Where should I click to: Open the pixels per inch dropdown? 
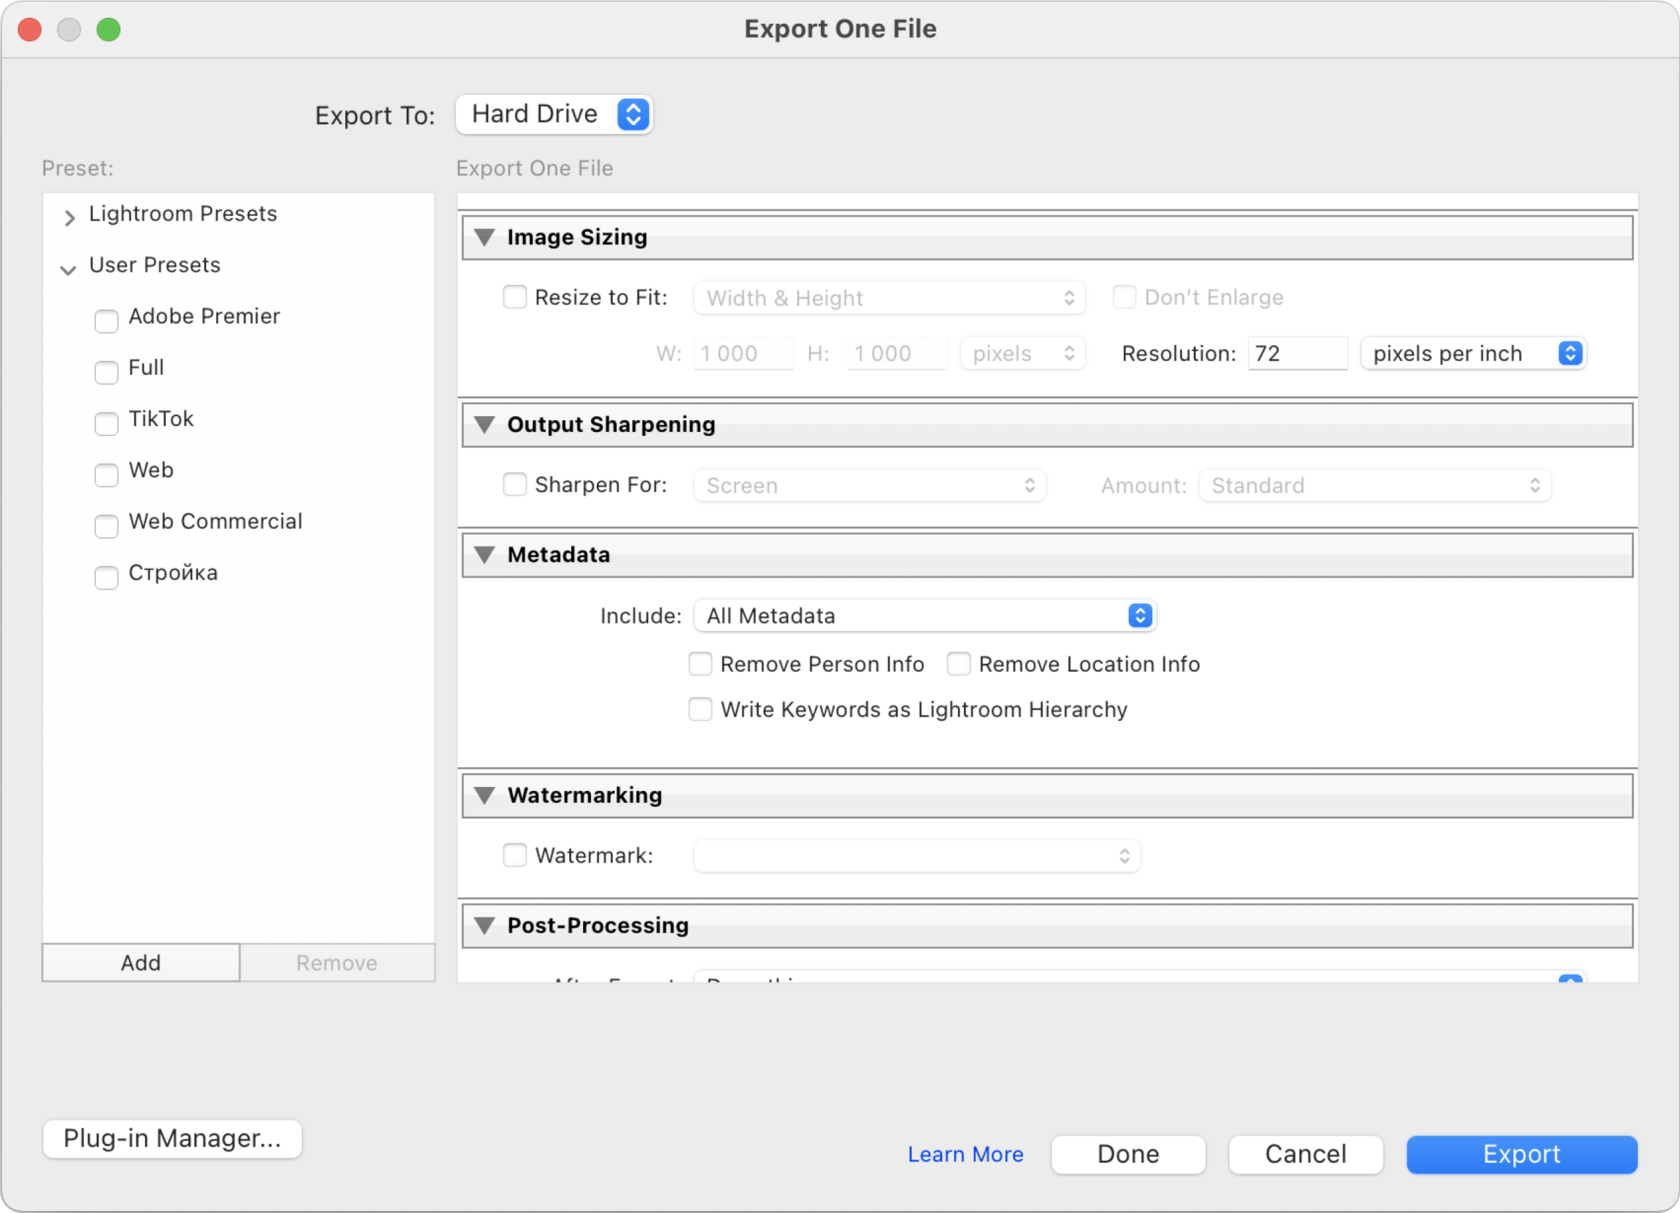[1473, 354]
